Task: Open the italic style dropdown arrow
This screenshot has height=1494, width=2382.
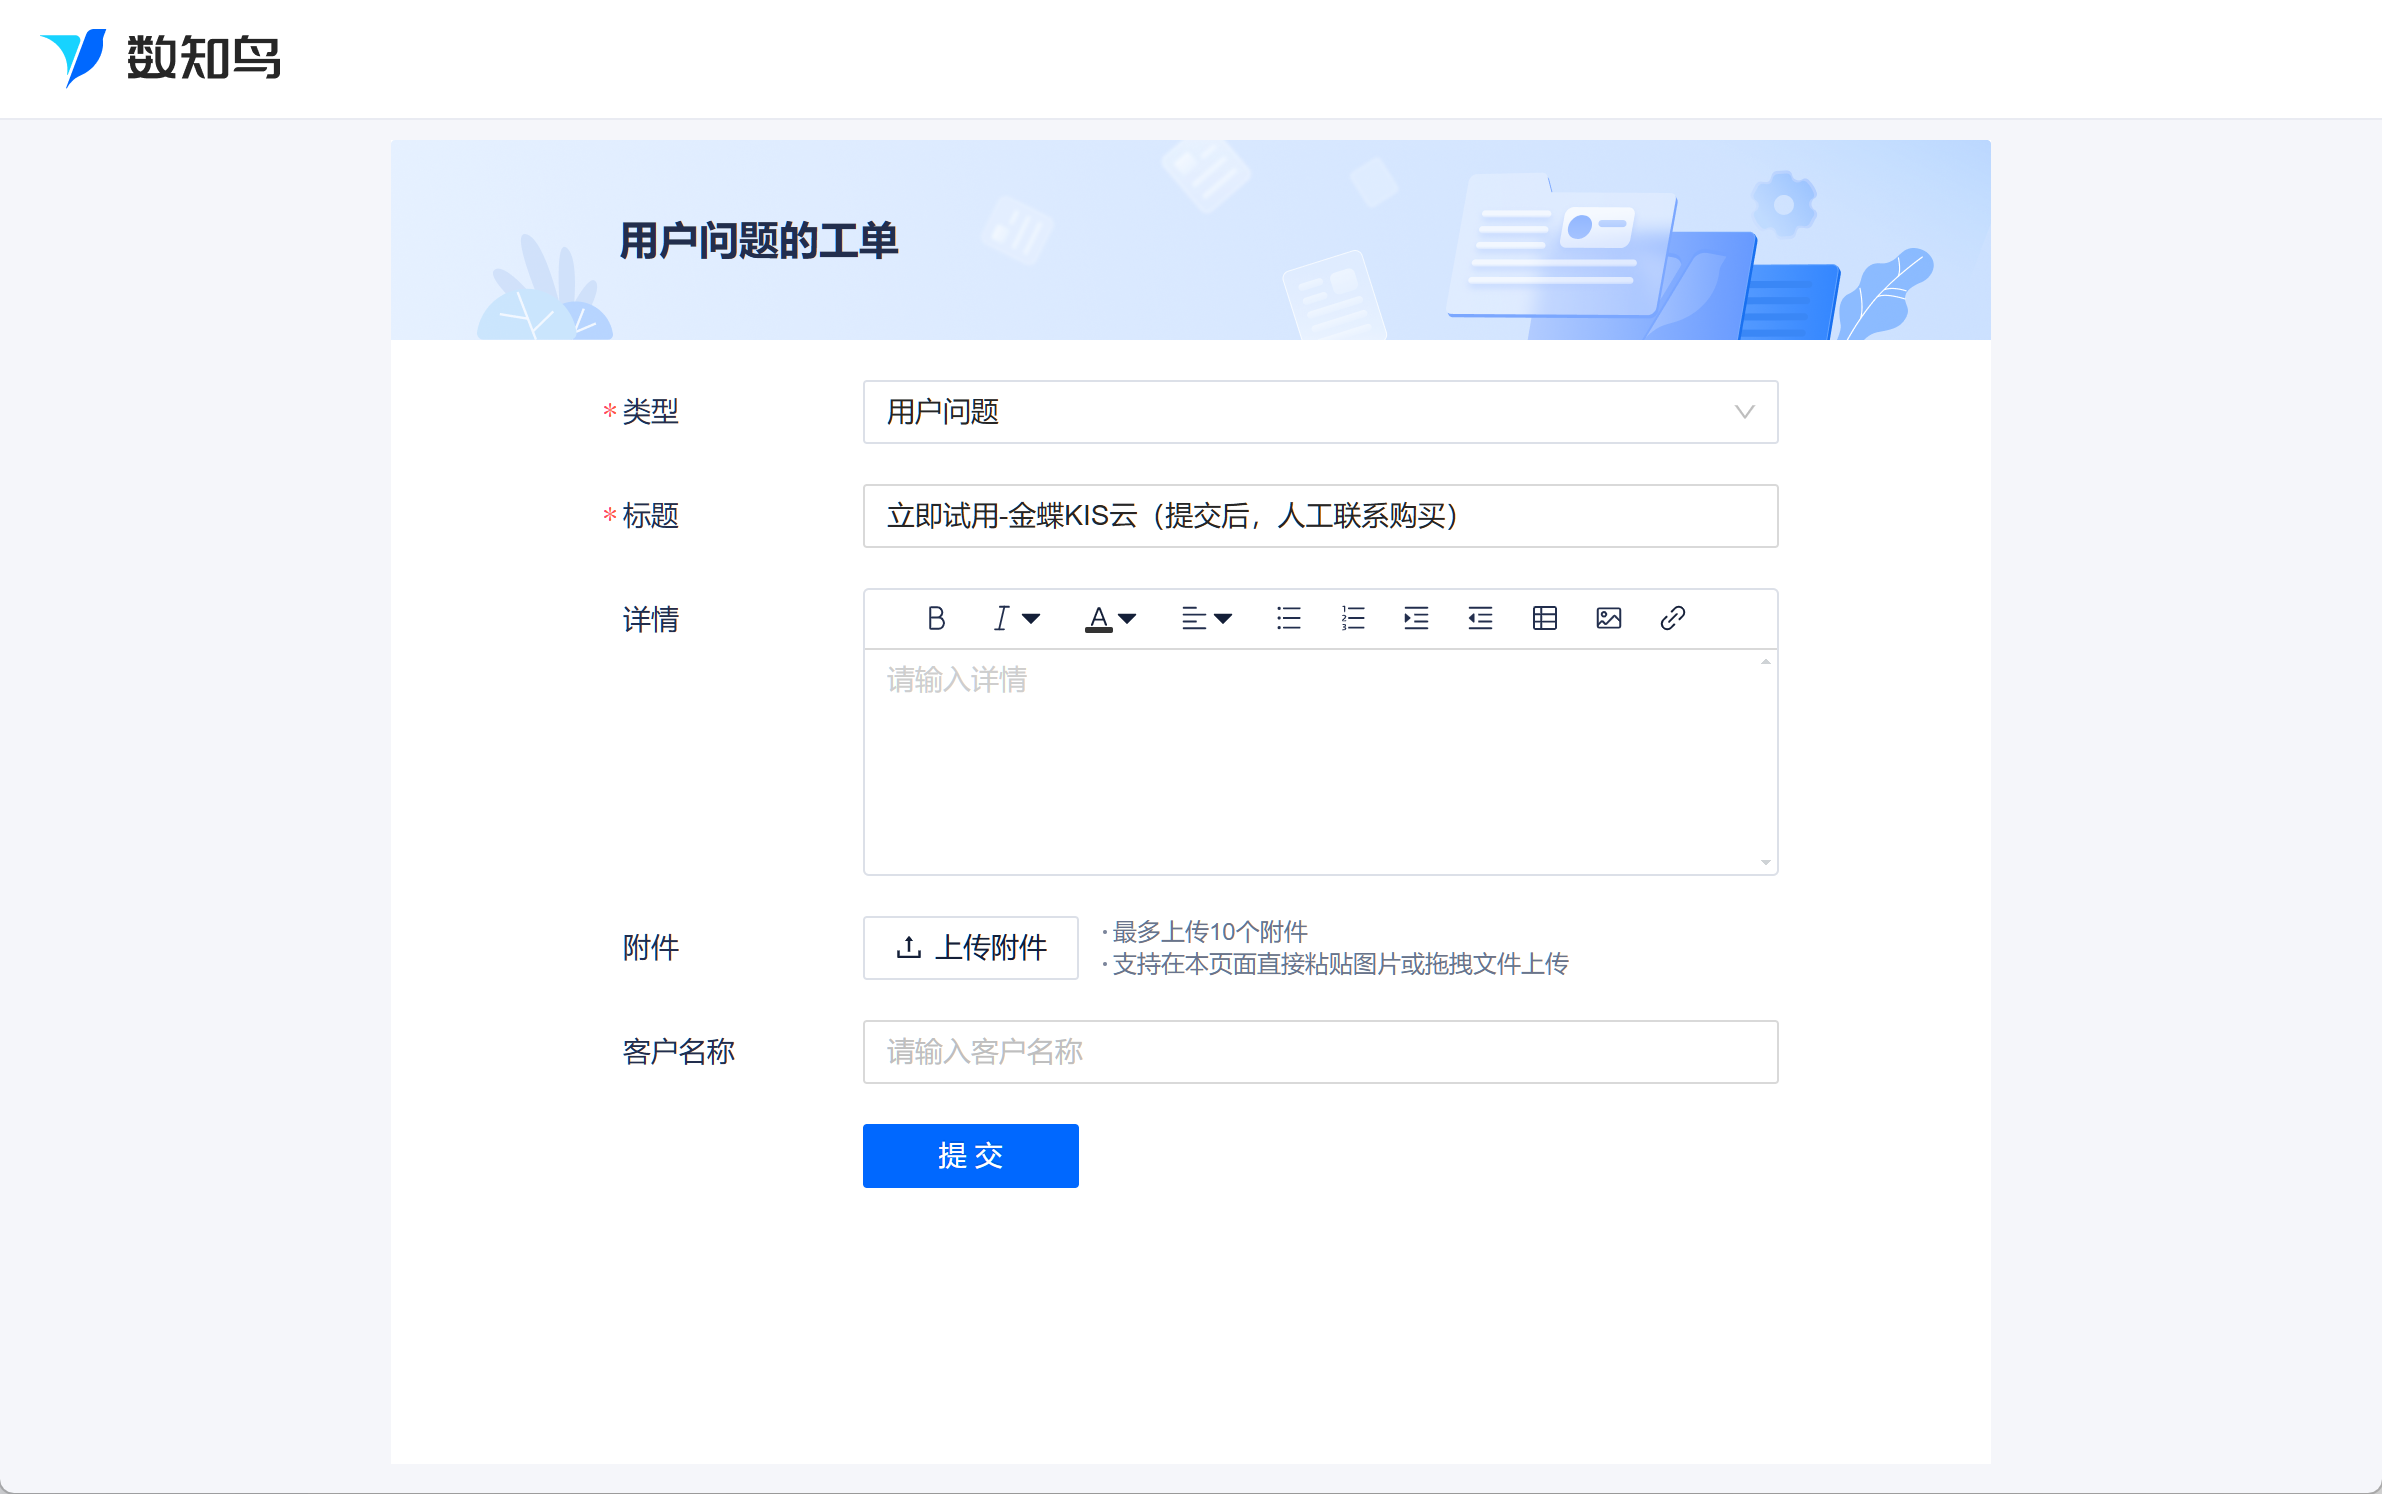Action: click(1031, 619)
